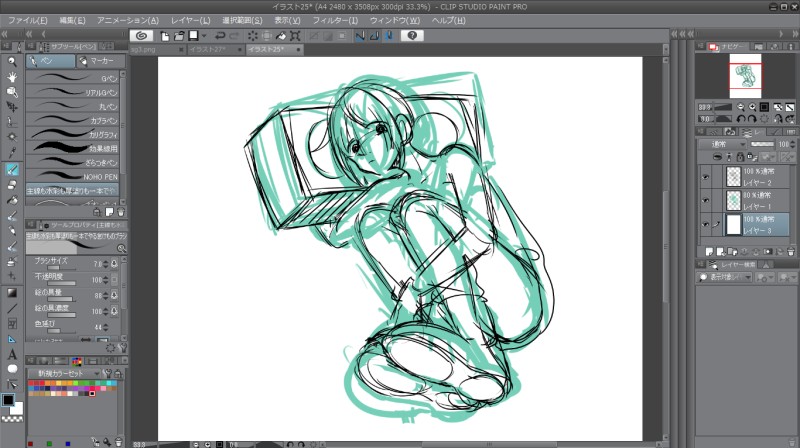Delete the selected layer via trash icon

(791, 252)
